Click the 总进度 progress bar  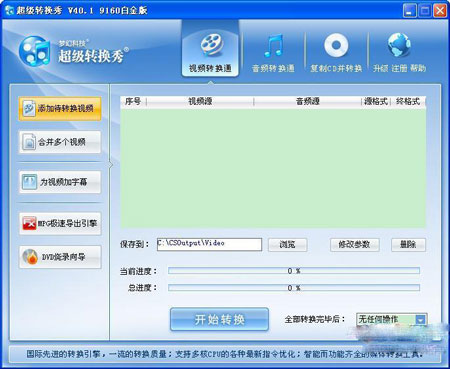(x=294, y=288)
